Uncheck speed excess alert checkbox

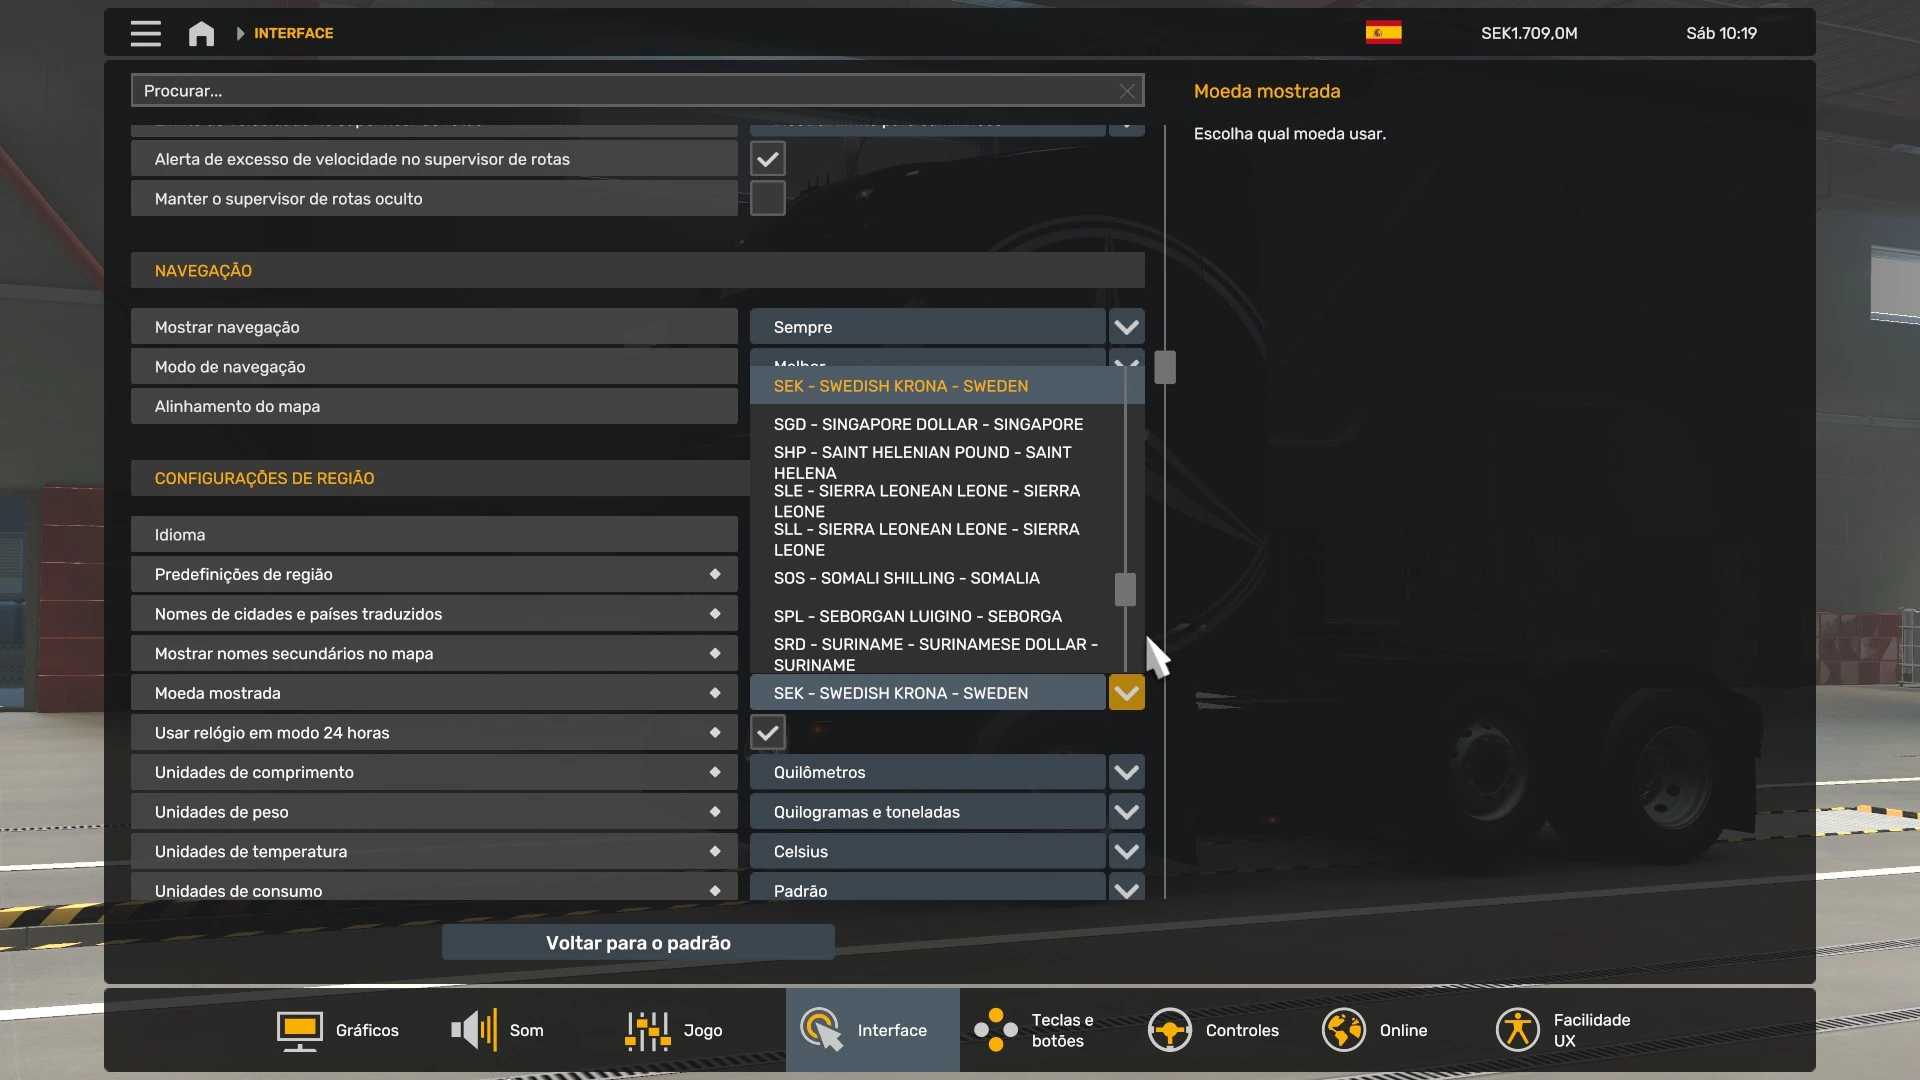click(x=767, y=159)
